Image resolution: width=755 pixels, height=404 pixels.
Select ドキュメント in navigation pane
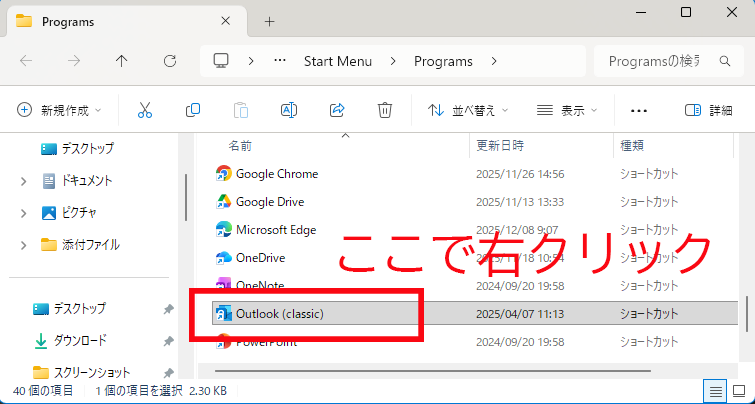(x=78, y=181)
